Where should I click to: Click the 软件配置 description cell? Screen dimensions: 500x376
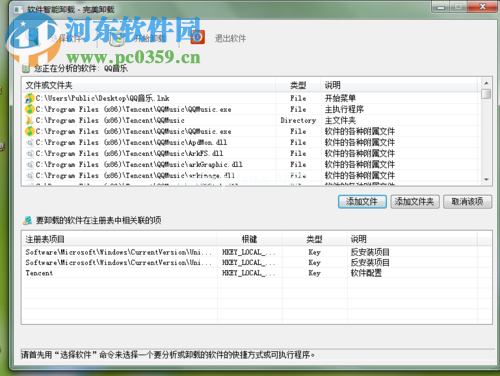pyautogui.click(x=366, y=273)
